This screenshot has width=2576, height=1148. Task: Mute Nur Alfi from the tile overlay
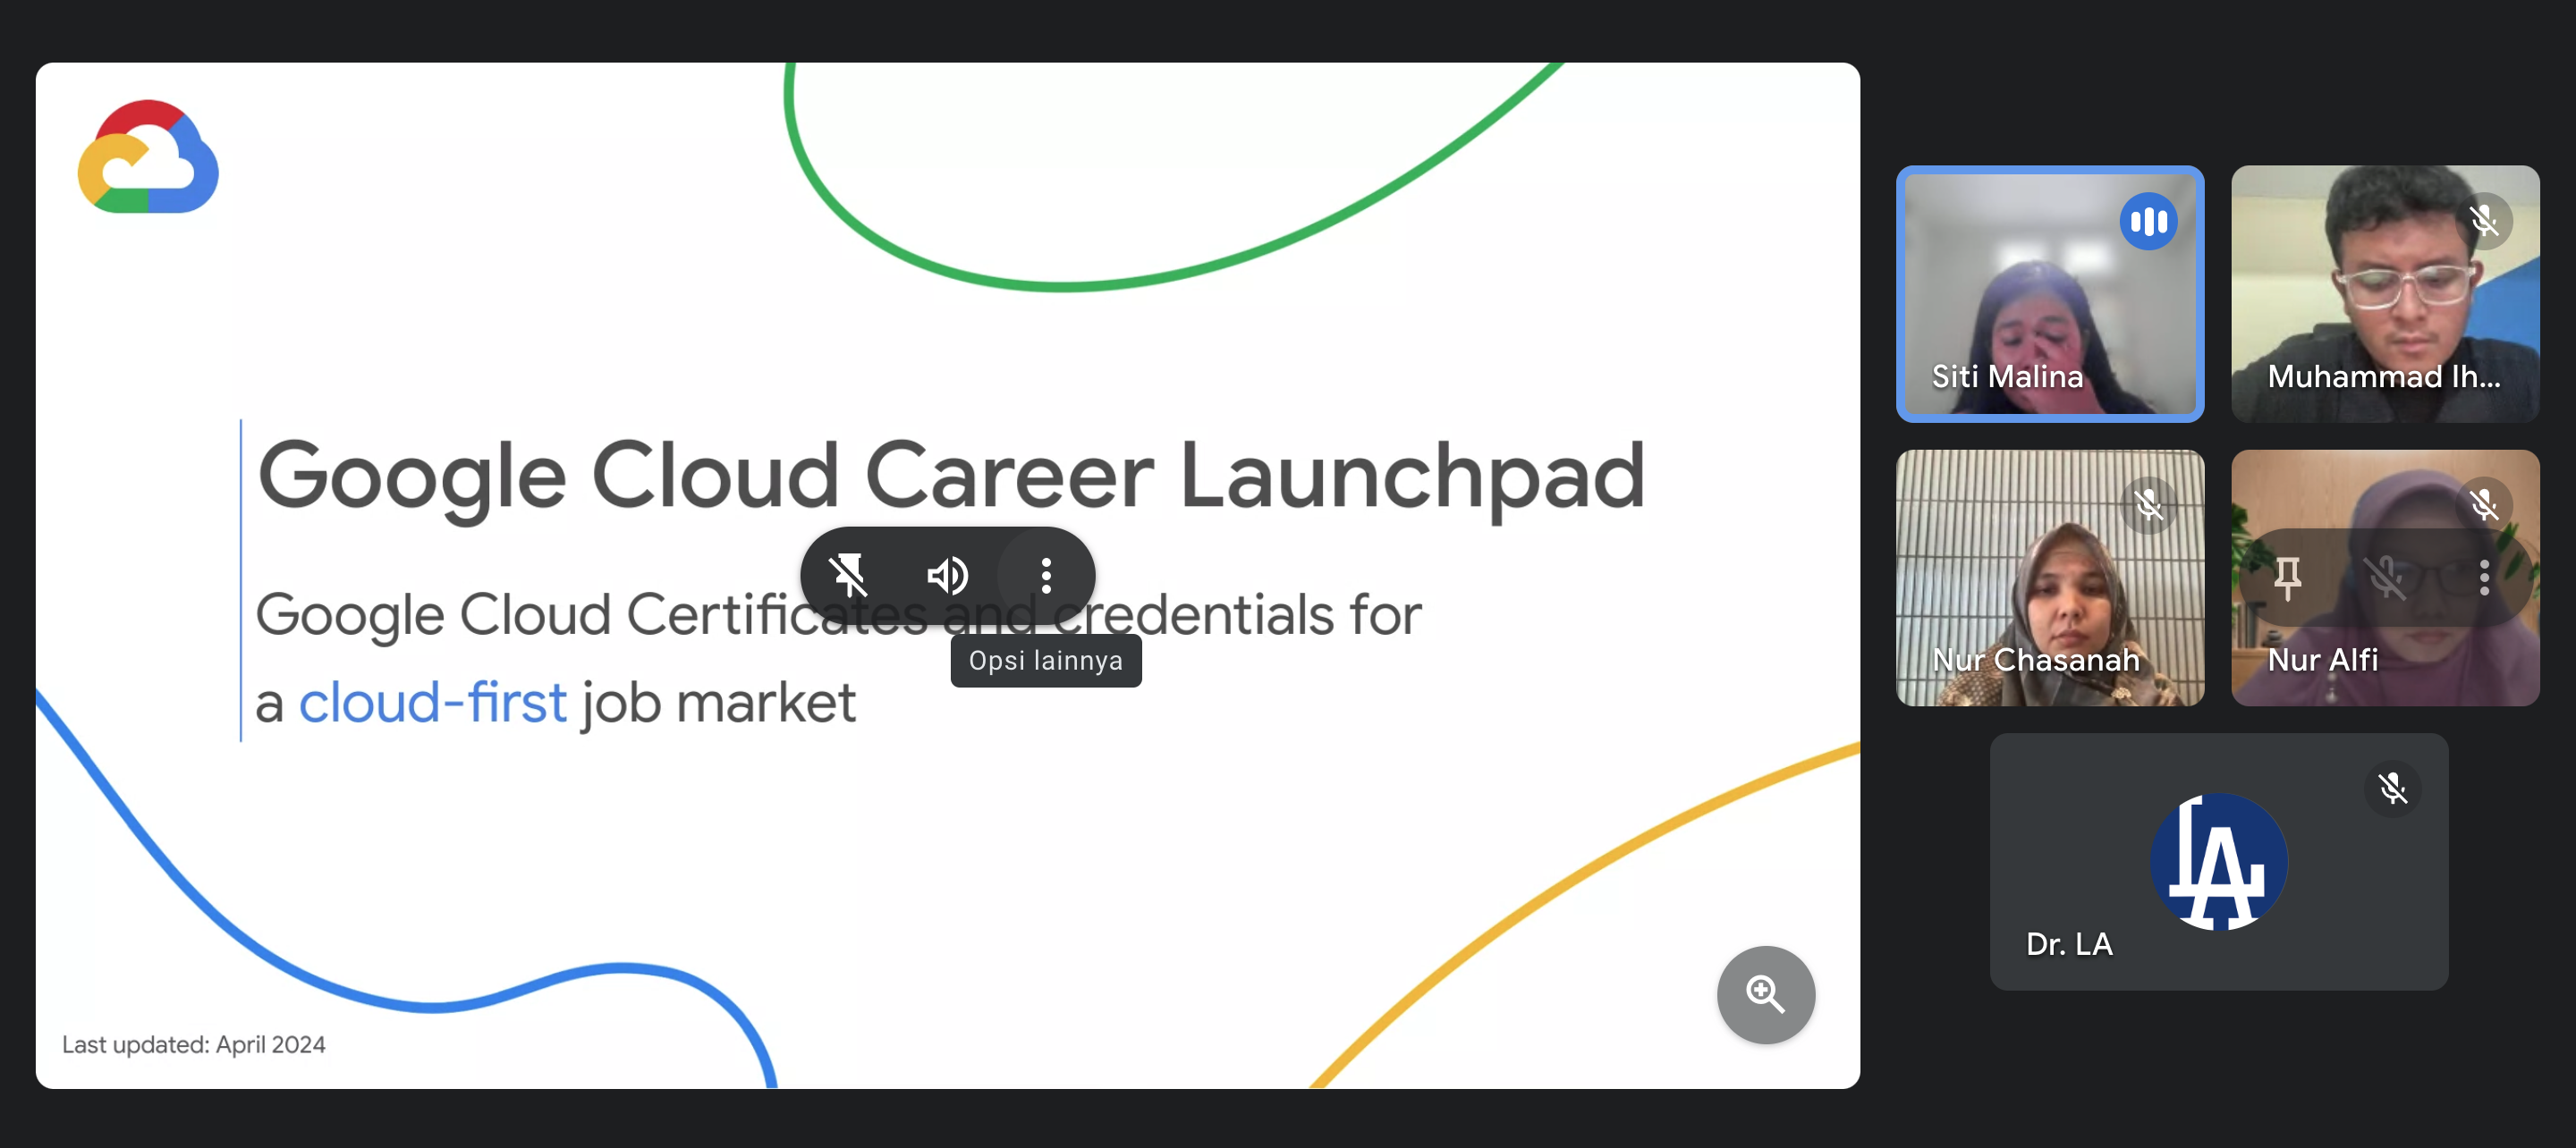2385,577
